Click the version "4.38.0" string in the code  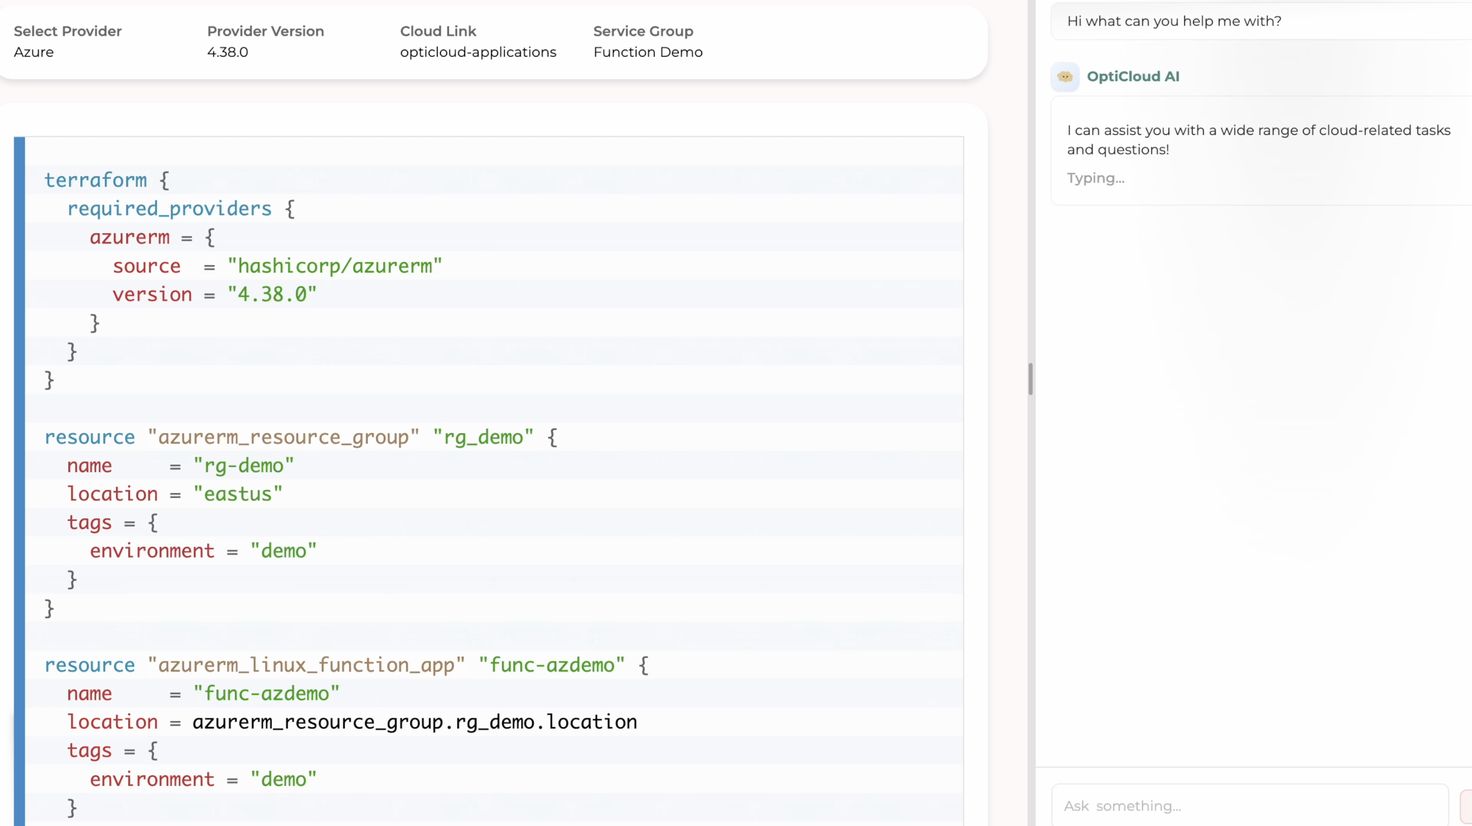click(x=272, y=294)
